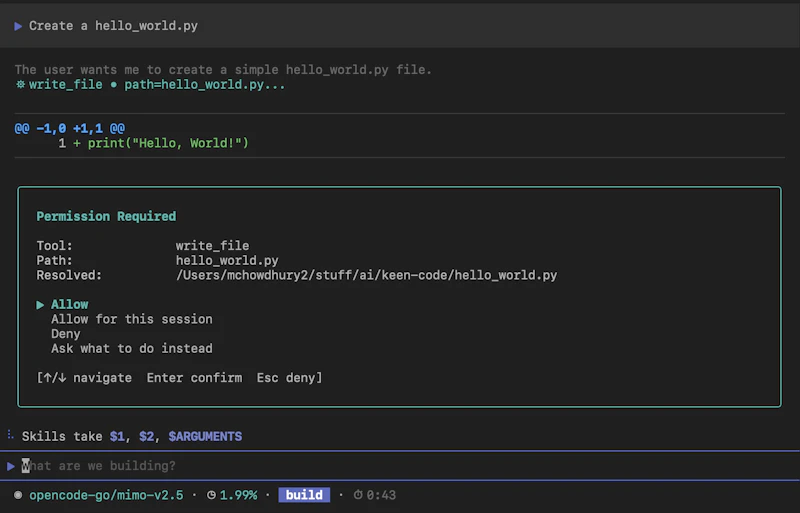The width and height of the screenshot is (800, 513).
Task: Click the arrow icon before Create a hello_world.py
Action: click(18, 26)
